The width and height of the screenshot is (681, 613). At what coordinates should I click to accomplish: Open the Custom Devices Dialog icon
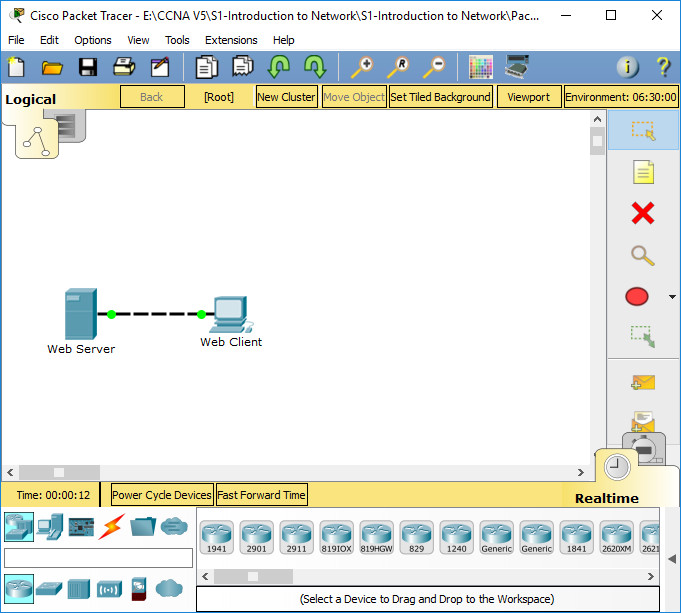pos(517,66)
